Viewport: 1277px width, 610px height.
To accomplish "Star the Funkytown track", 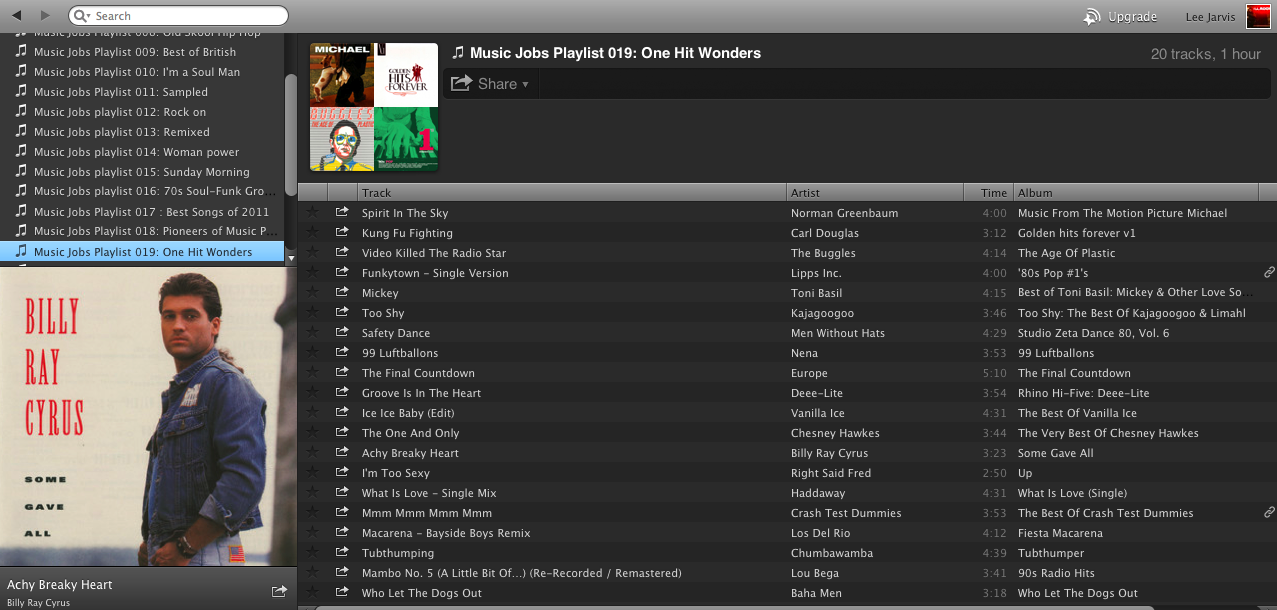I will (312, 272).
